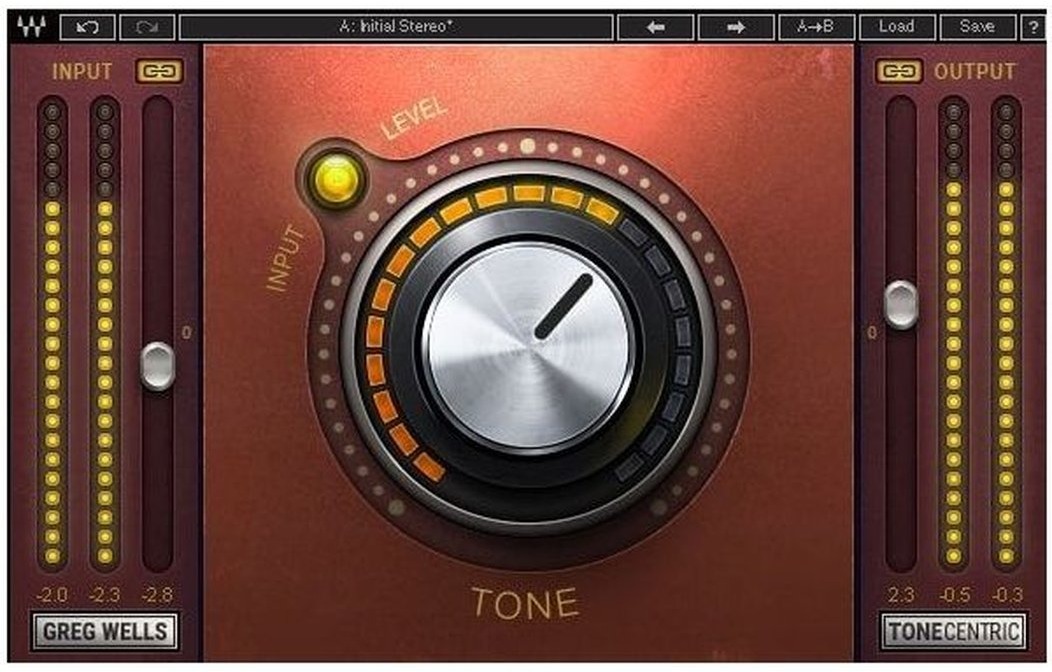1052x672 pixels.
Task: Load the next preset with right arrow
Action: tap(736, 27)
